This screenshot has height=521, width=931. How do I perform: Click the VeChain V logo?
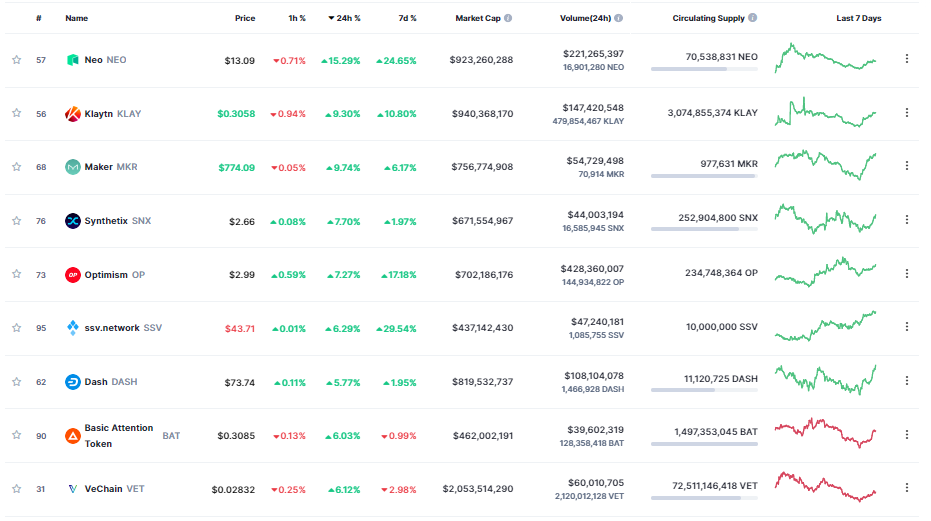72,489
